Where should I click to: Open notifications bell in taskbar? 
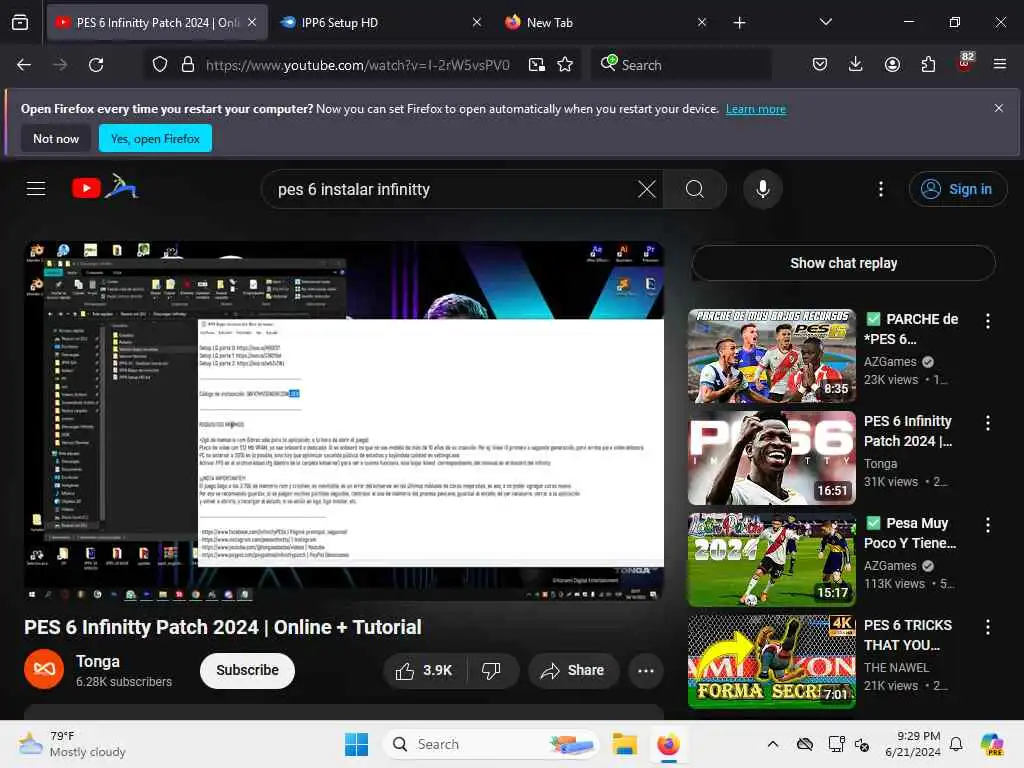956,744
